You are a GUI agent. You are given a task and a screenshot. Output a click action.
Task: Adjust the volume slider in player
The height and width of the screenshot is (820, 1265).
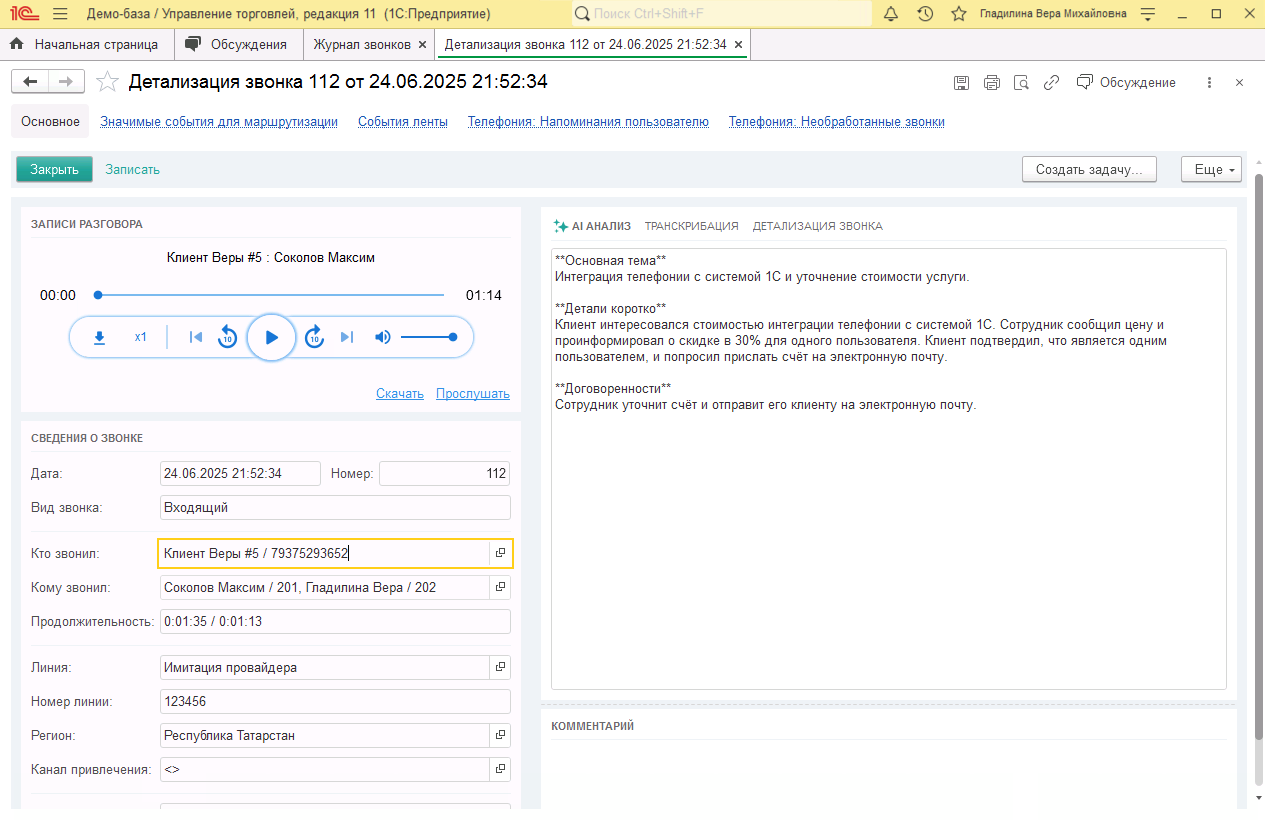428,337
